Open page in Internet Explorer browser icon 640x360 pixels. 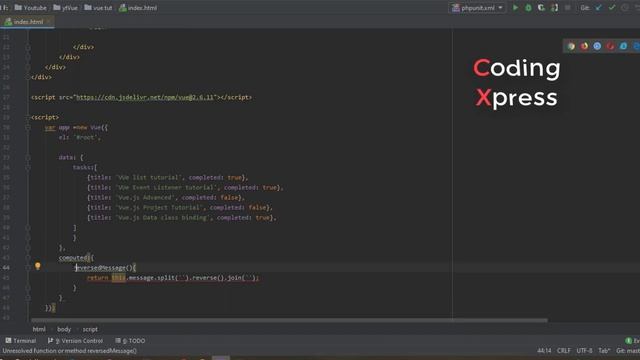point(623,46)
